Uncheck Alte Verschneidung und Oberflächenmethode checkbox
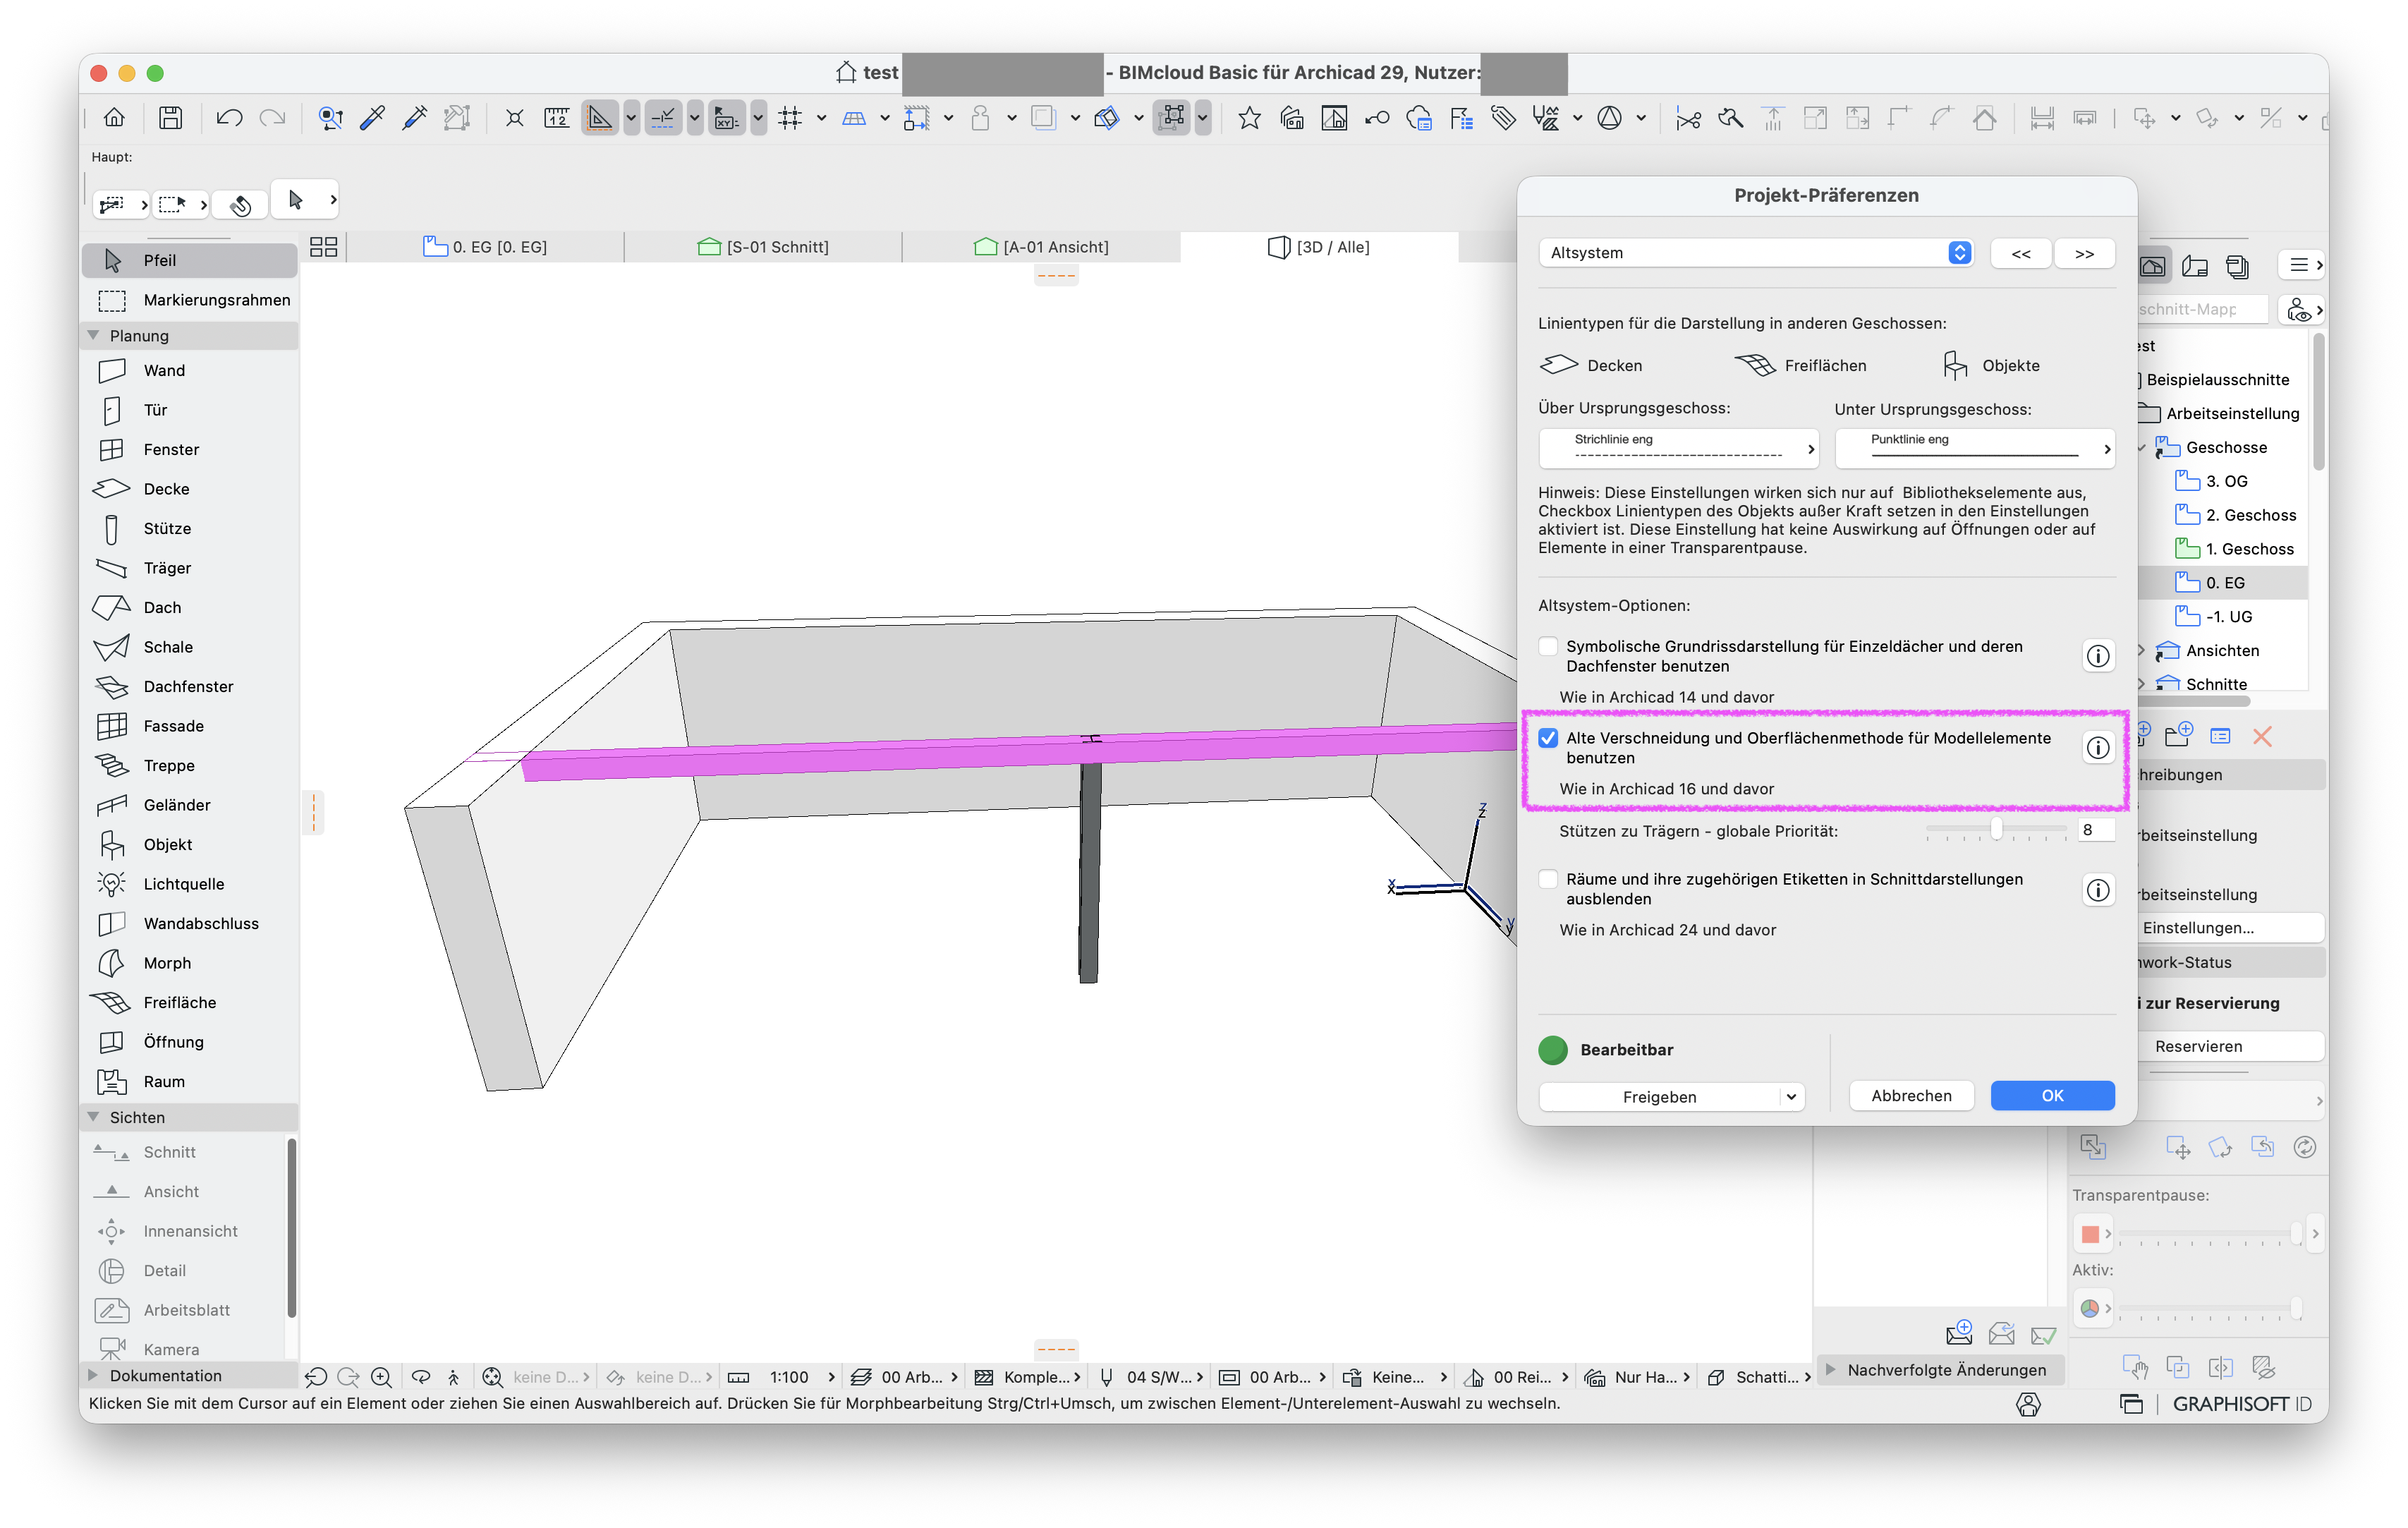 pos(1548,738)
